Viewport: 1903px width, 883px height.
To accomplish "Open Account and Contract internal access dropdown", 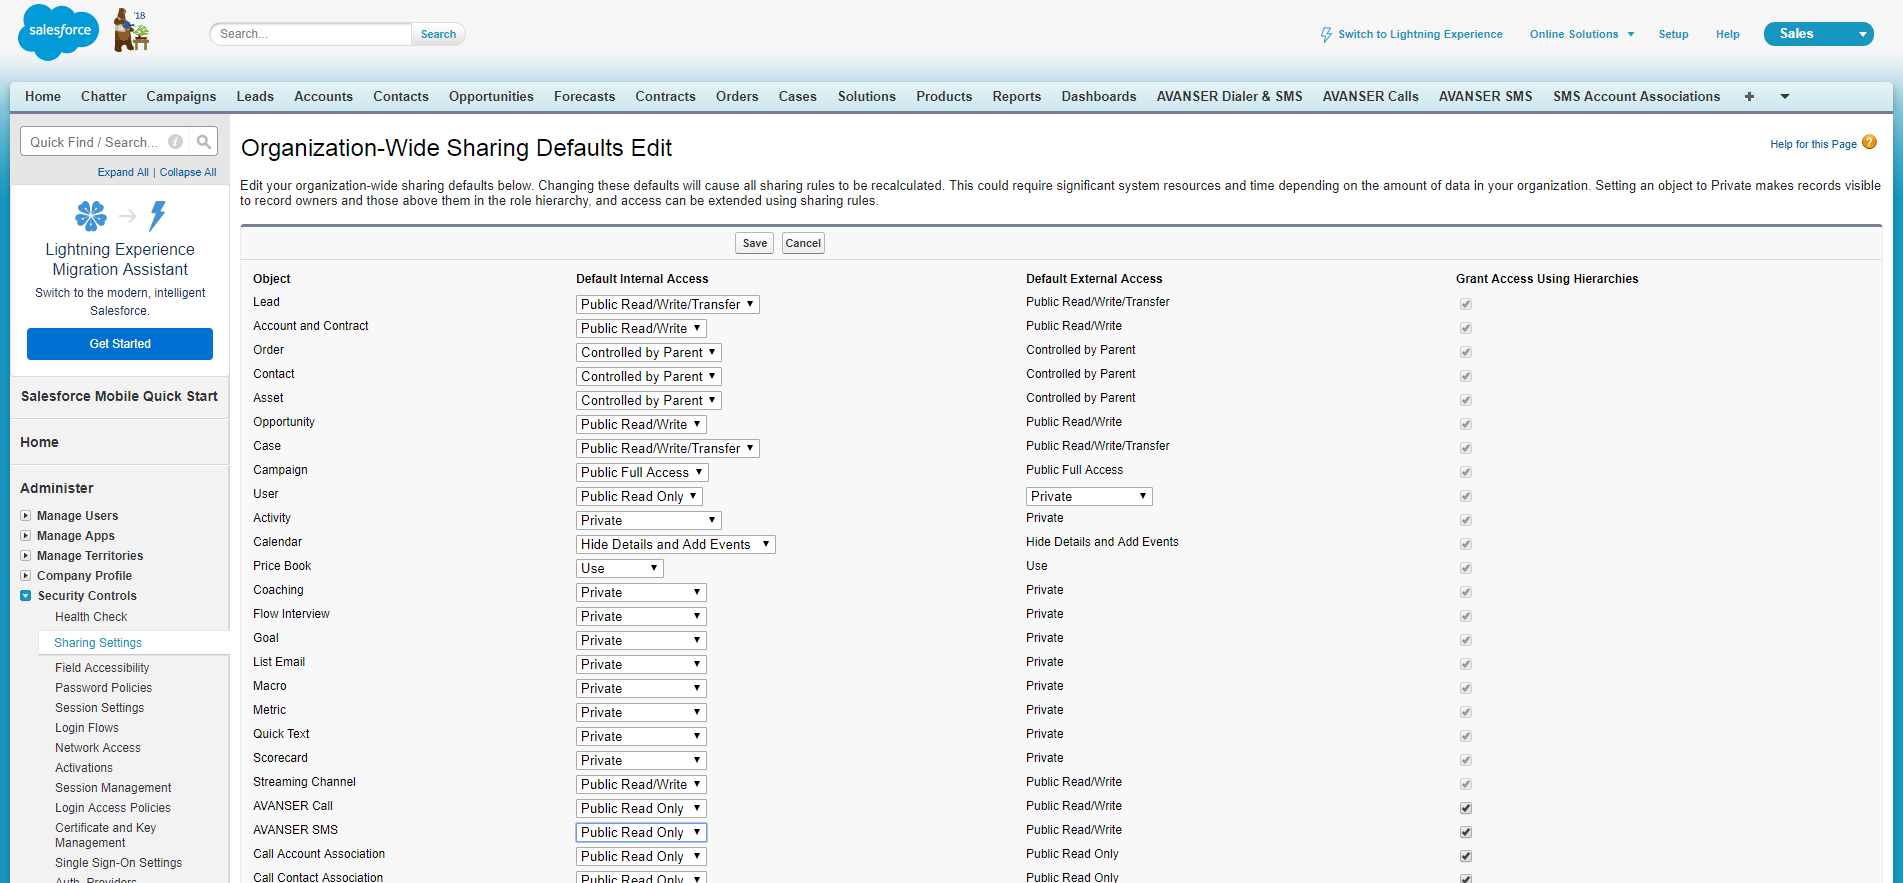I will click(x=641, y=328).
